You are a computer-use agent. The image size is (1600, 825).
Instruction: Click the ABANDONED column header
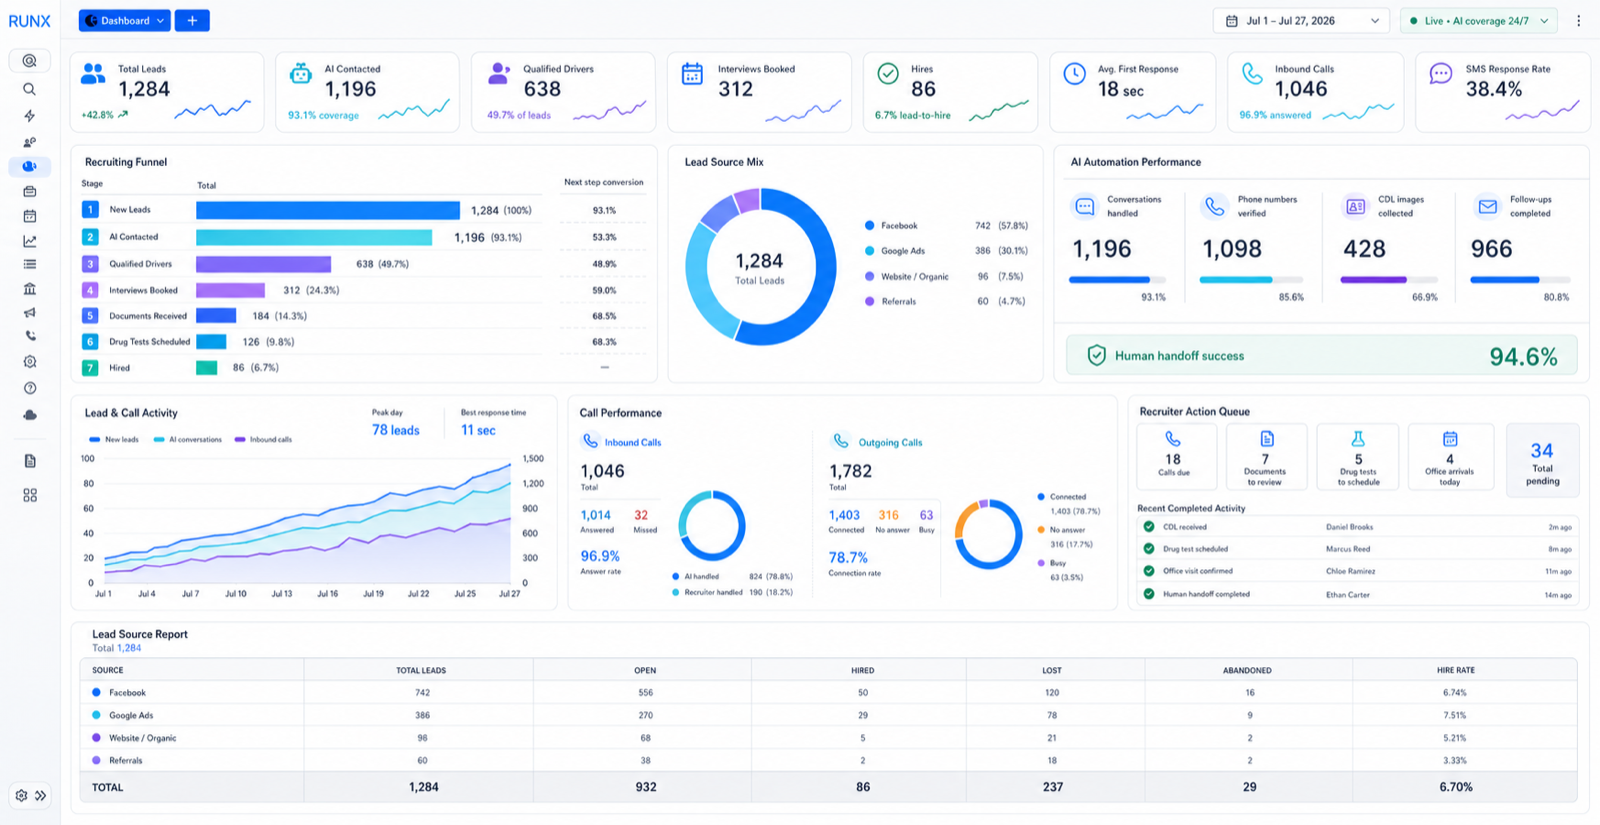(1247, 670)
